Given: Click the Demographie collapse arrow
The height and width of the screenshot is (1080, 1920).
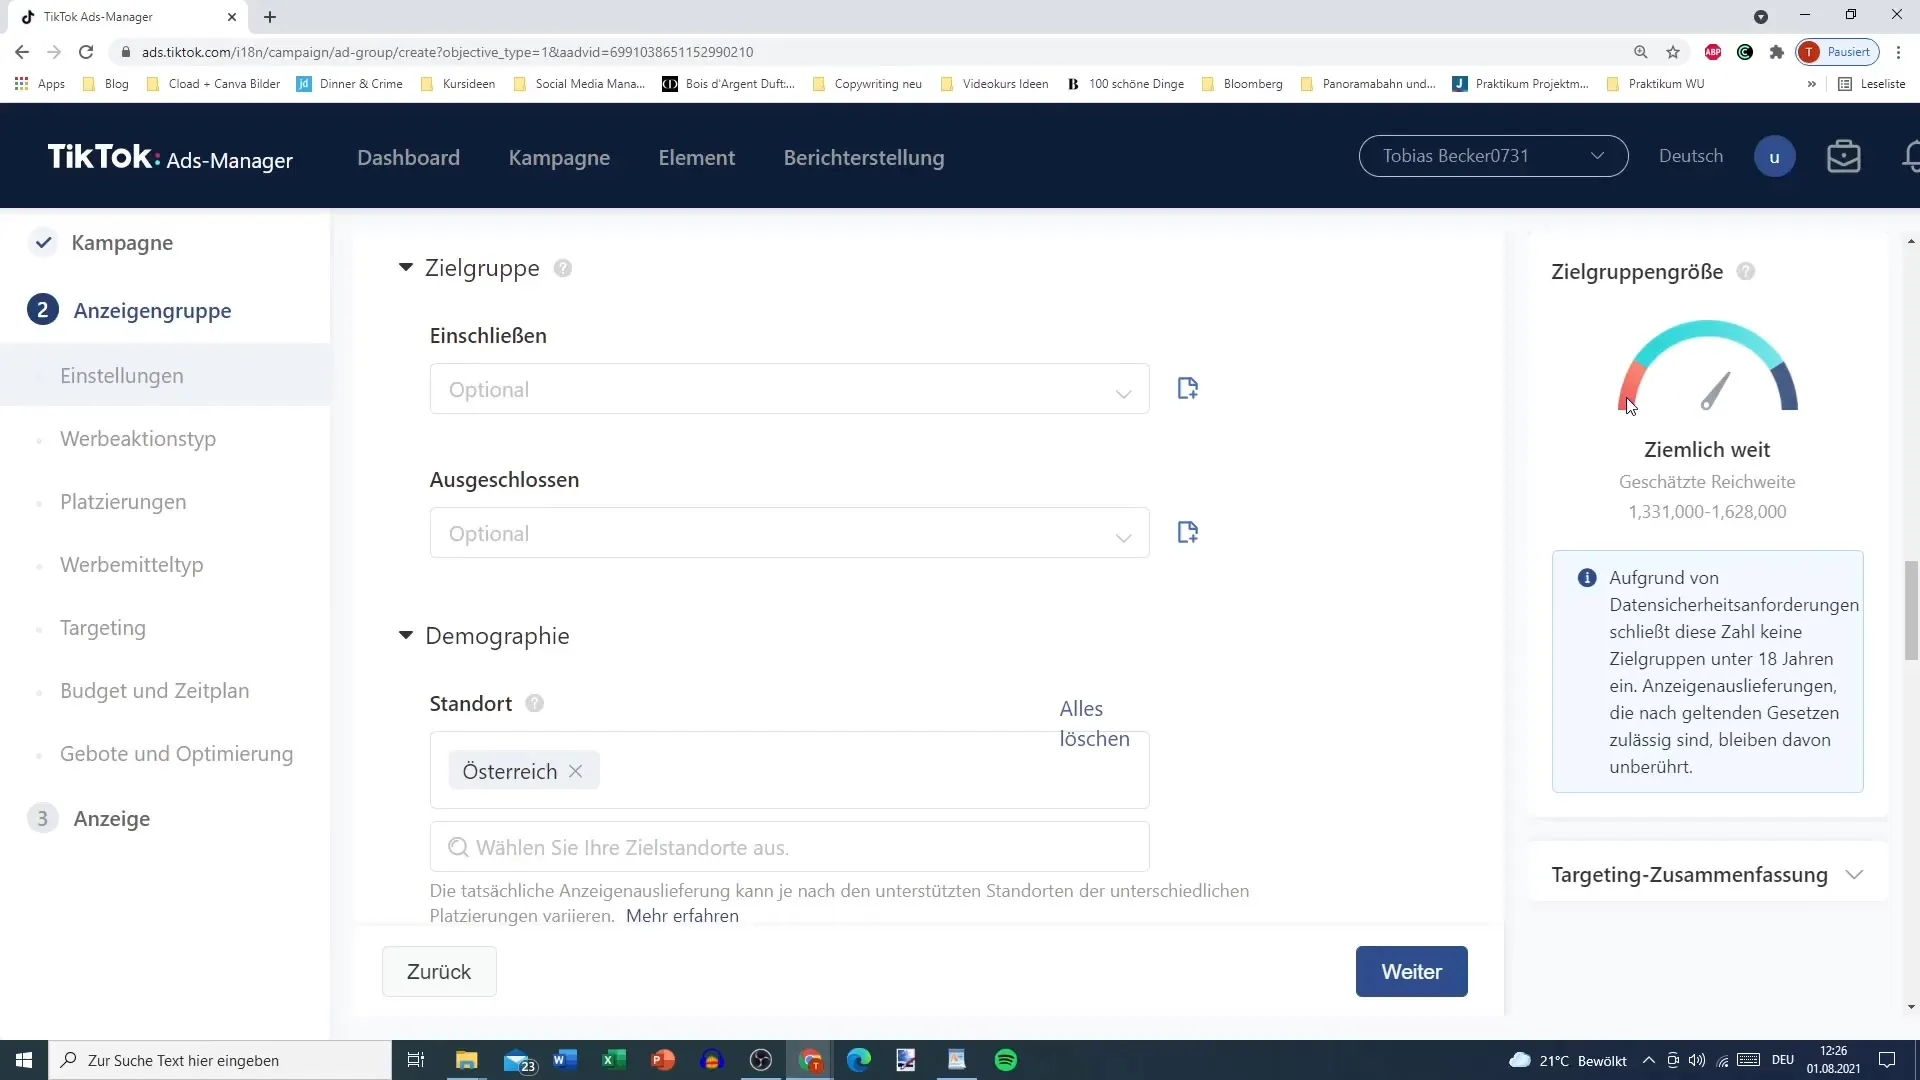Looking at the screenshot, I should click(406, 634).
